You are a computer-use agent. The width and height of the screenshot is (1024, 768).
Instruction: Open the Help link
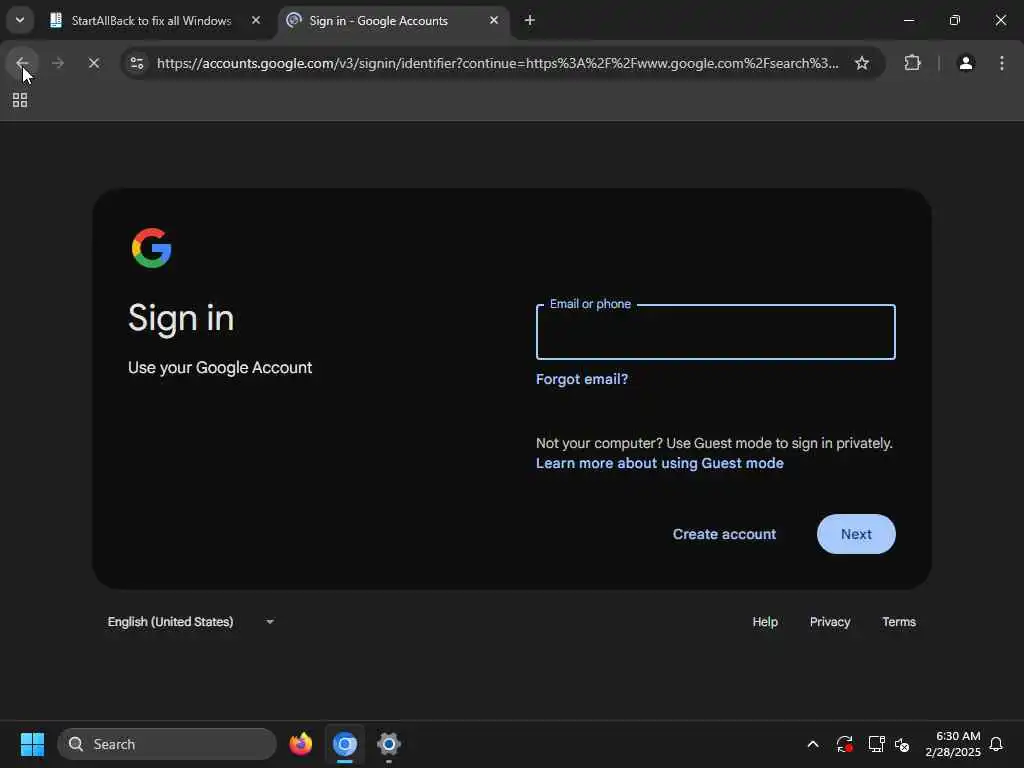tap(765, 622)
